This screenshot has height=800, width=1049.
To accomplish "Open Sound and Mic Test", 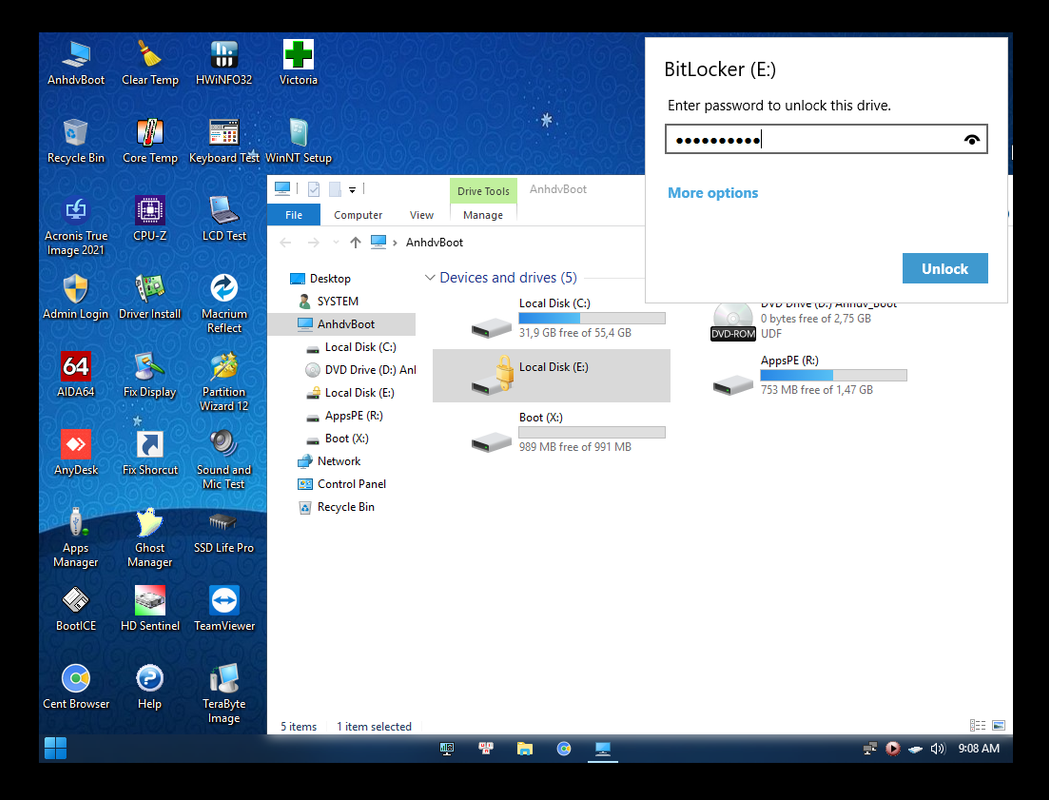I will coord(224,460).
